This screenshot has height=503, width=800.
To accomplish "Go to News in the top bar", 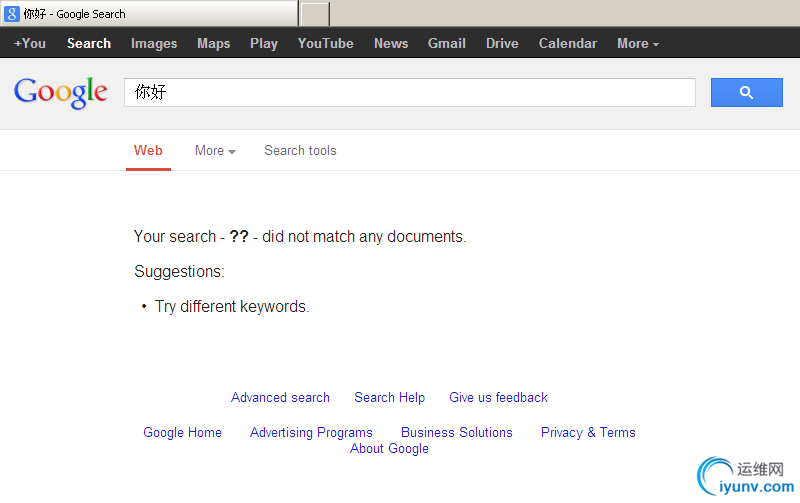I will [391, 43].
